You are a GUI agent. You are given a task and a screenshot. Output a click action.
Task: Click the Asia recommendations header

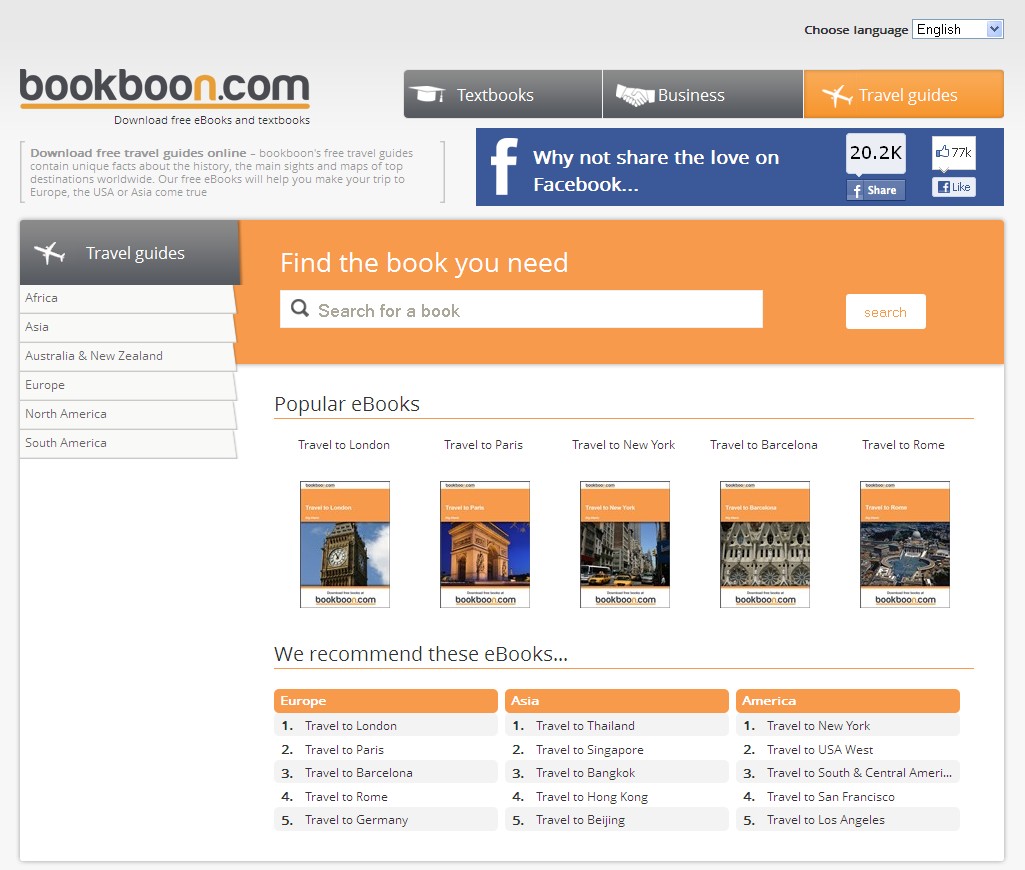tap(616, 701)
